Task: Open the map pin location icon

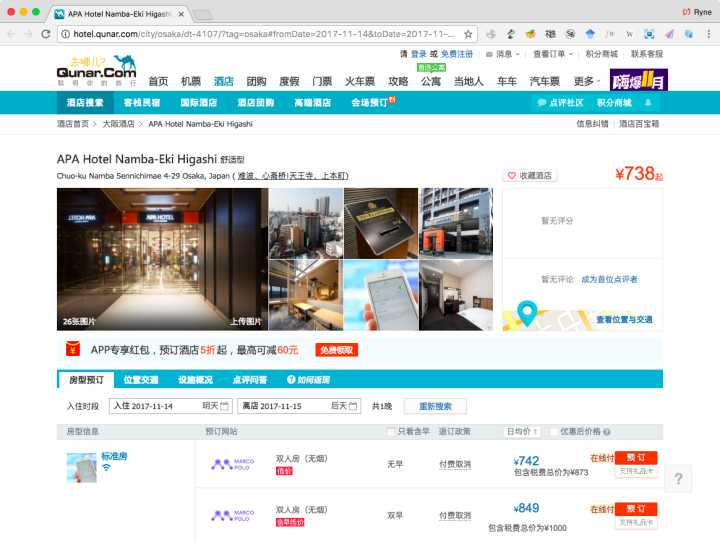Action: coord(527,314)
